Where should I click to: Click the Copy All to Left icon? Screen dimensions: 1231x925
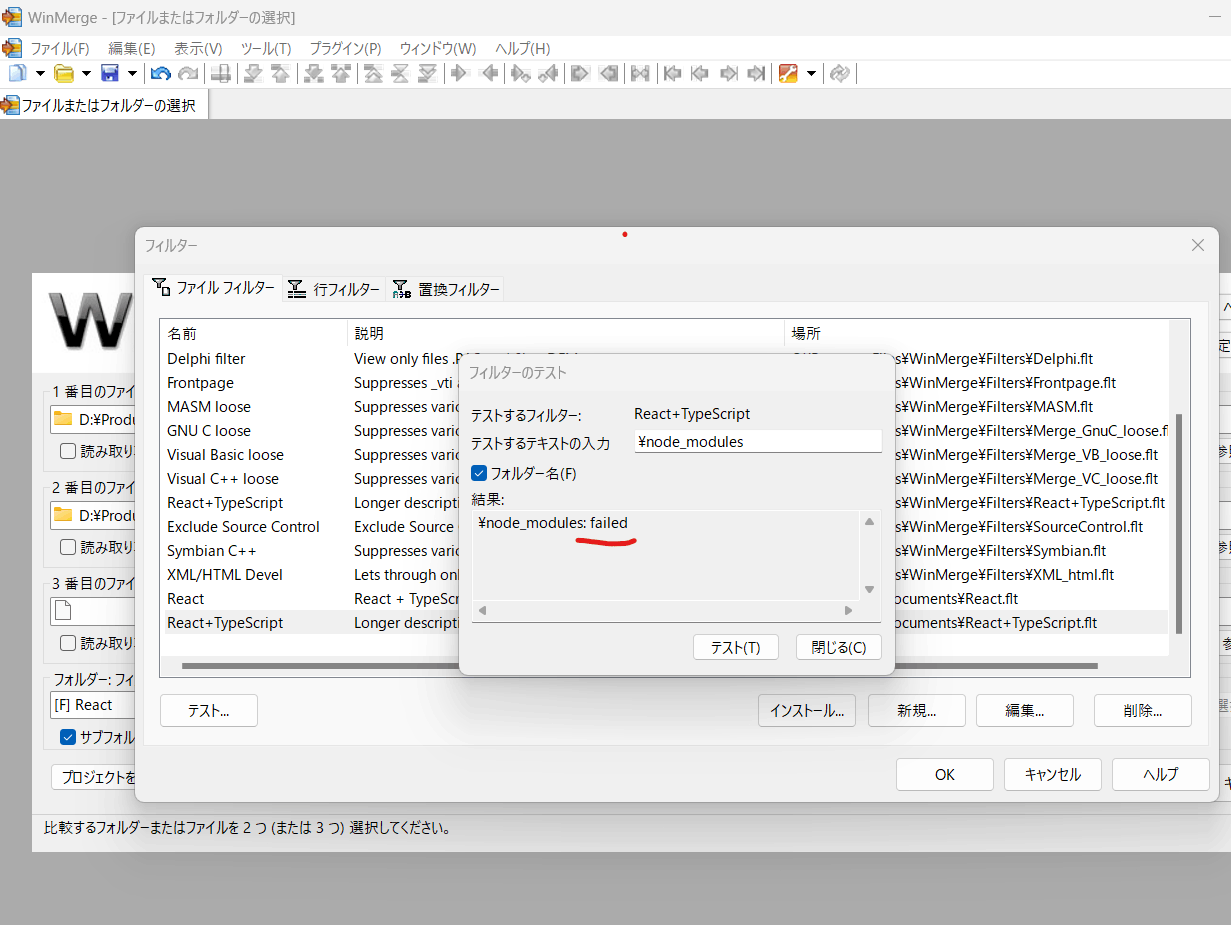pyautogui.click(x=608, y=73)
